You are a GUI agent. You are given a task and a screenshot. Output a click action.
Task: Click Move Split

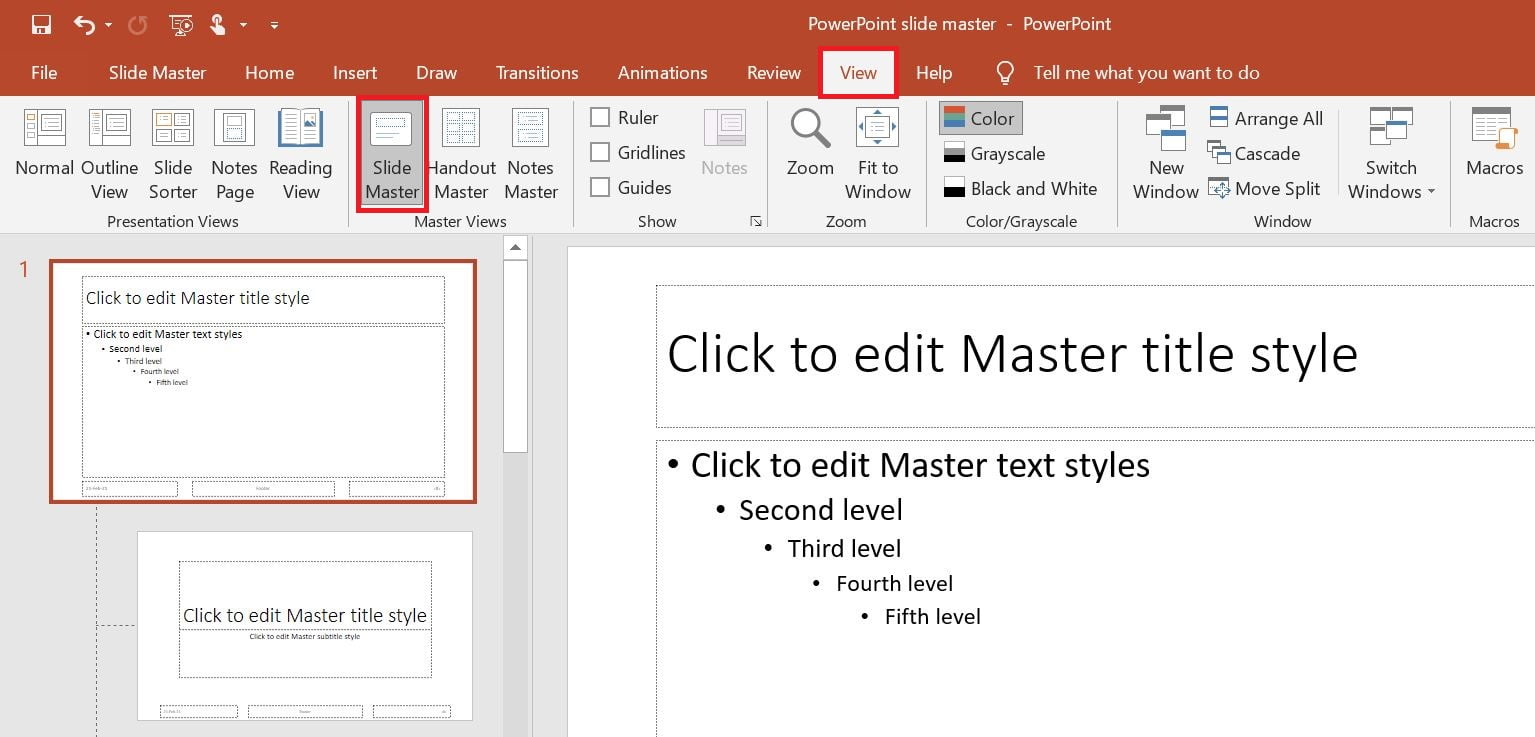[x=1264, y=188]
